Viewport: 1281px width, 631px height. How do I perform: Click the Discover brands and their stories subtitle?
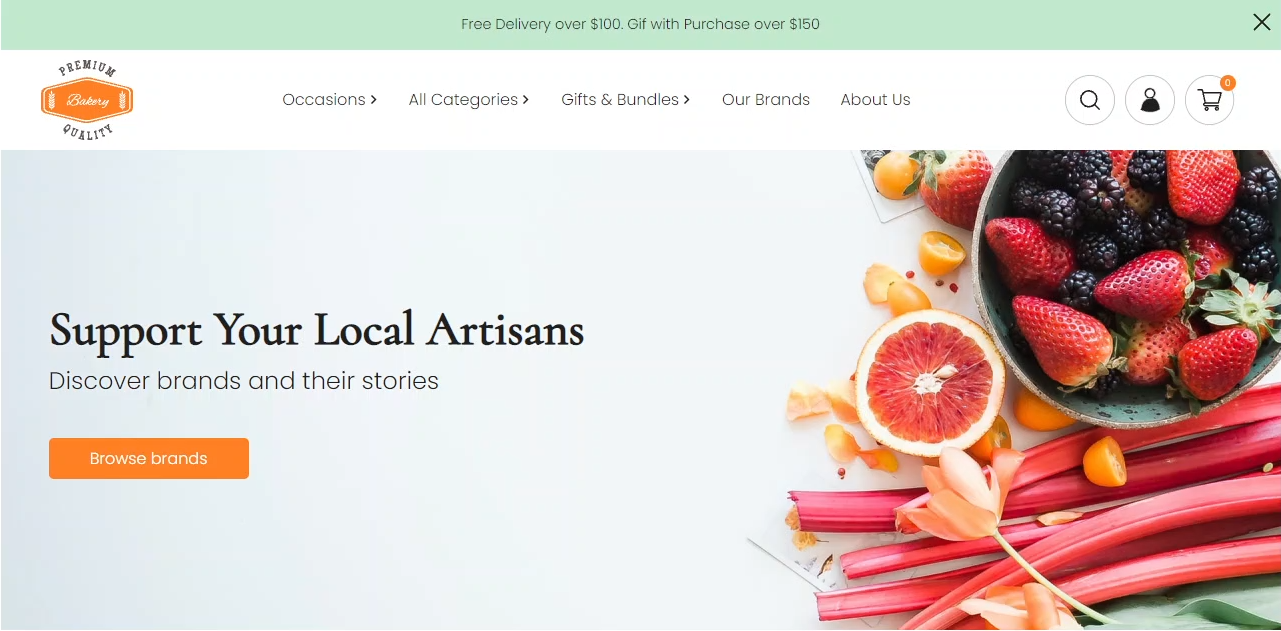point(244,381)
